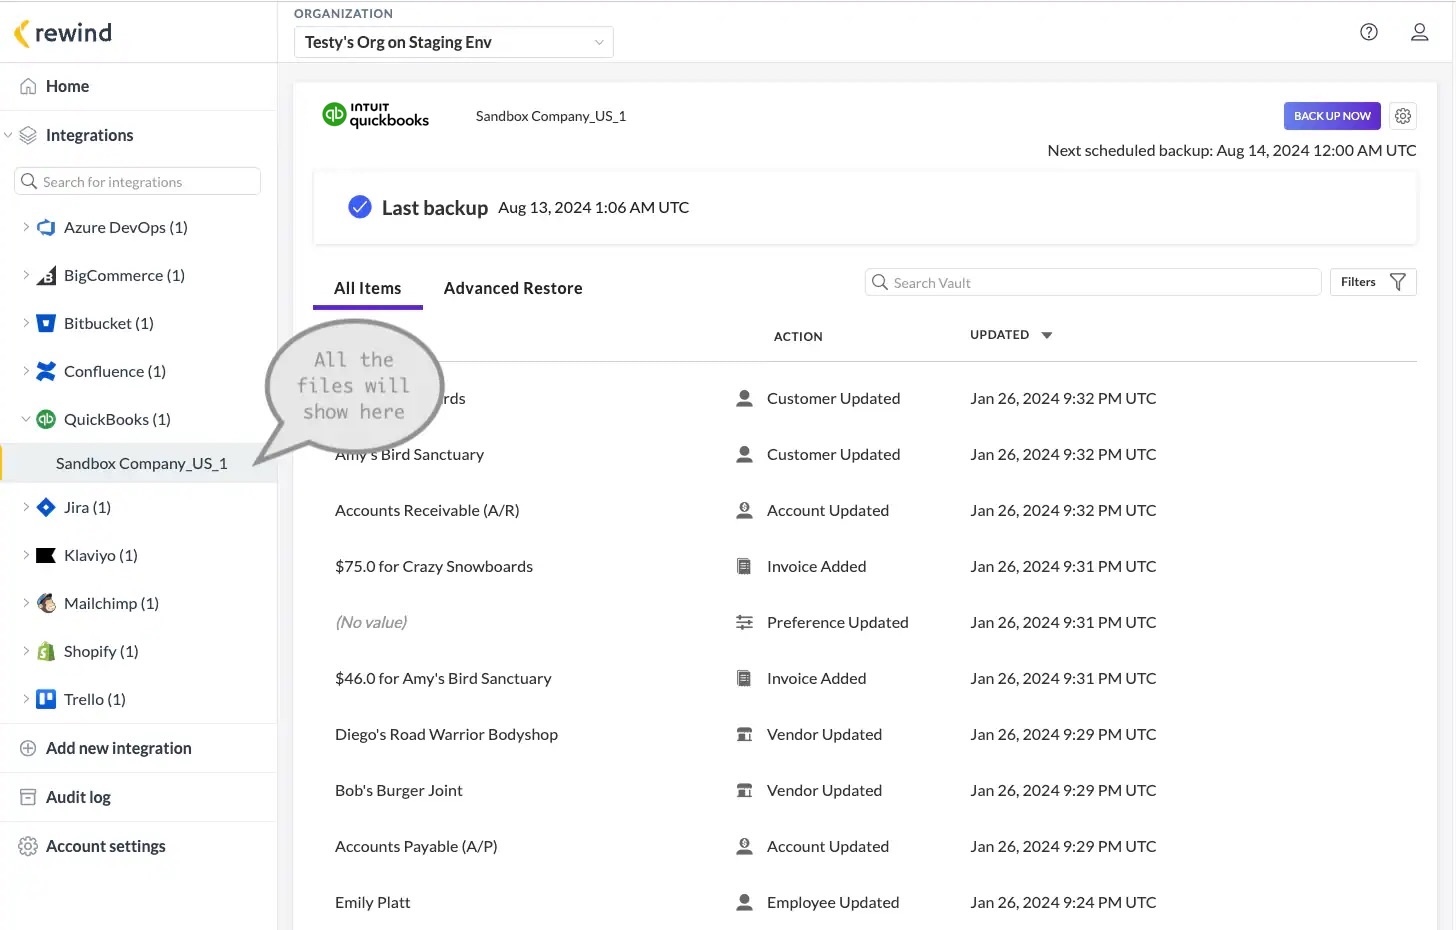Click the Emily Platt employee icon
1456x930 pixels.
744,902
